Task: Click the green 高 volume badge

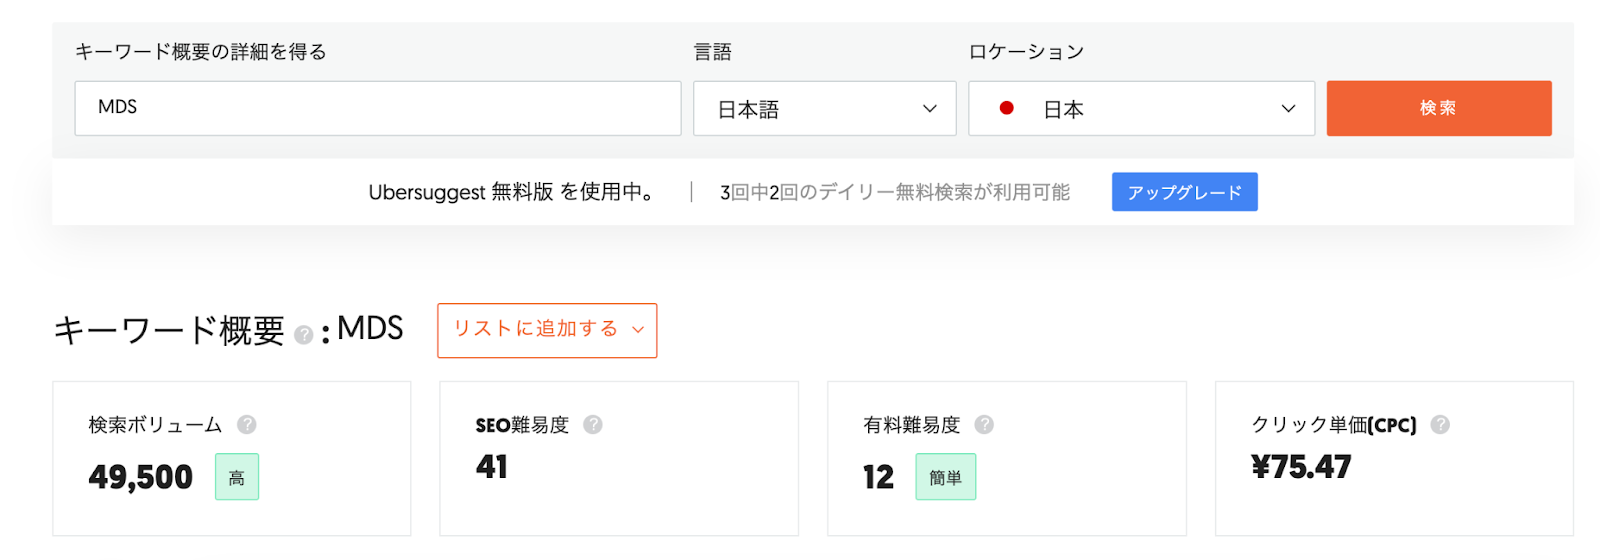Action: tap(237, 477)
